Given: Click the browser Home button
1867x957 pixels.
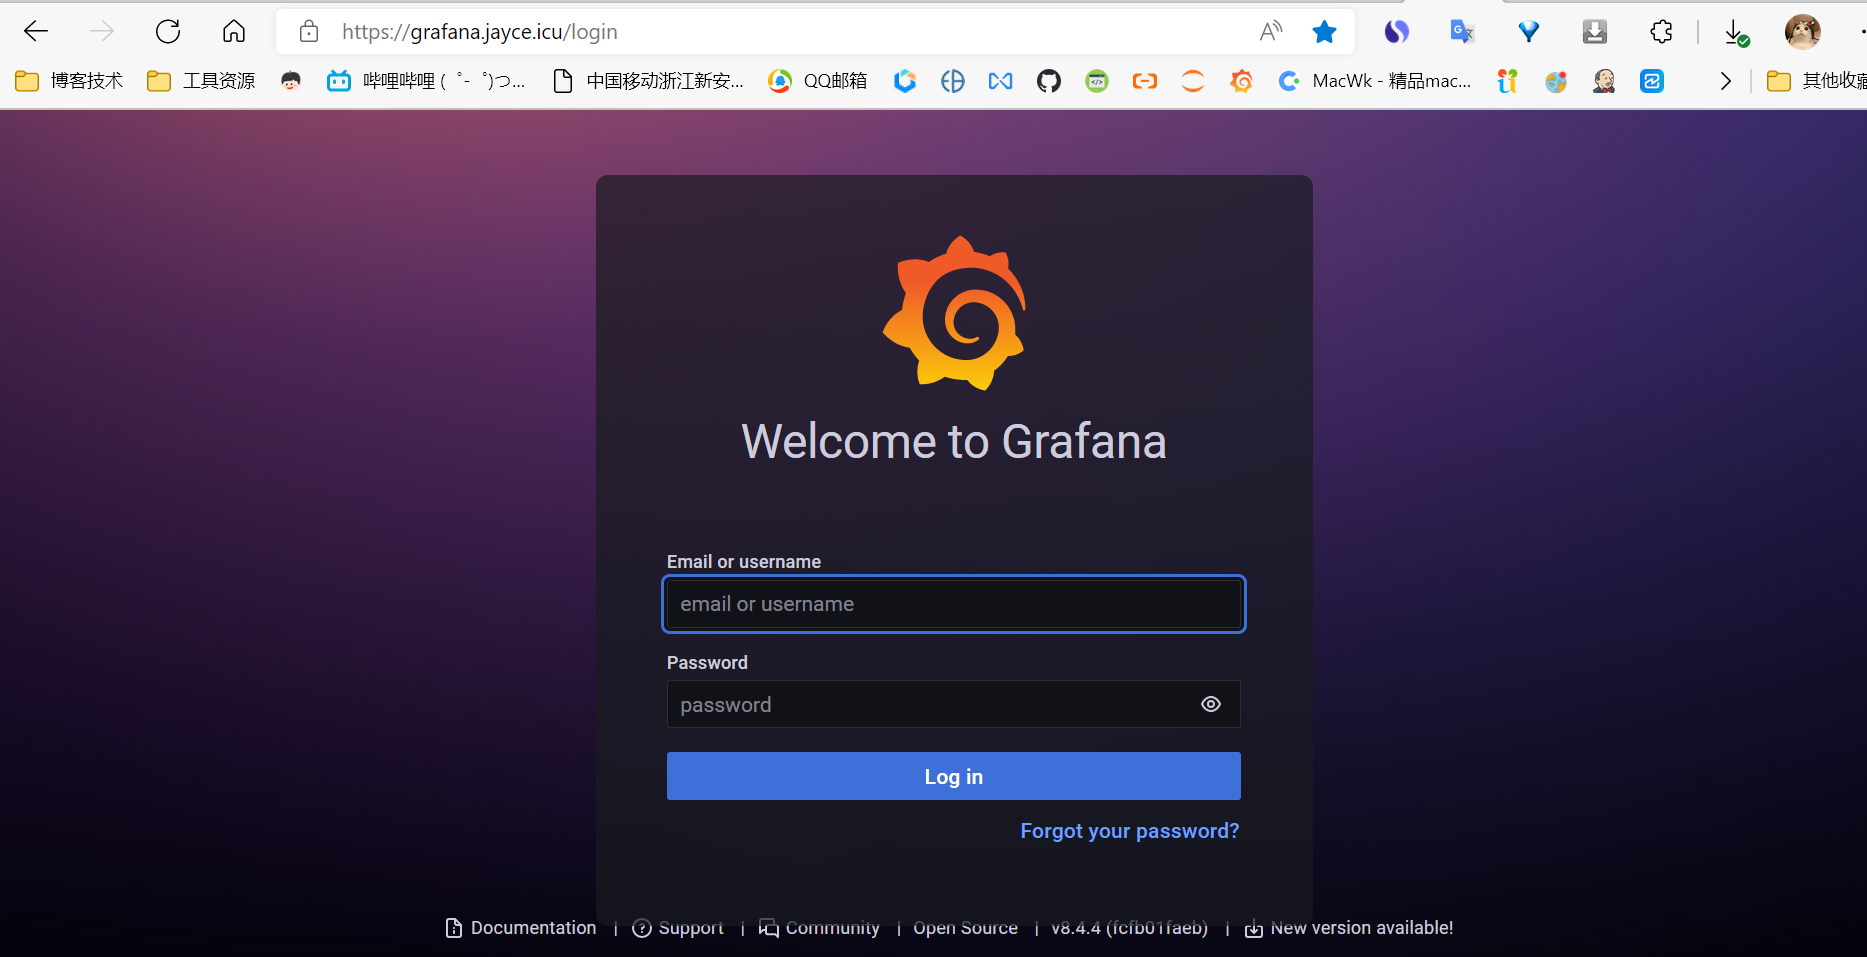Looking at the screenshot, I should point(234,31).
